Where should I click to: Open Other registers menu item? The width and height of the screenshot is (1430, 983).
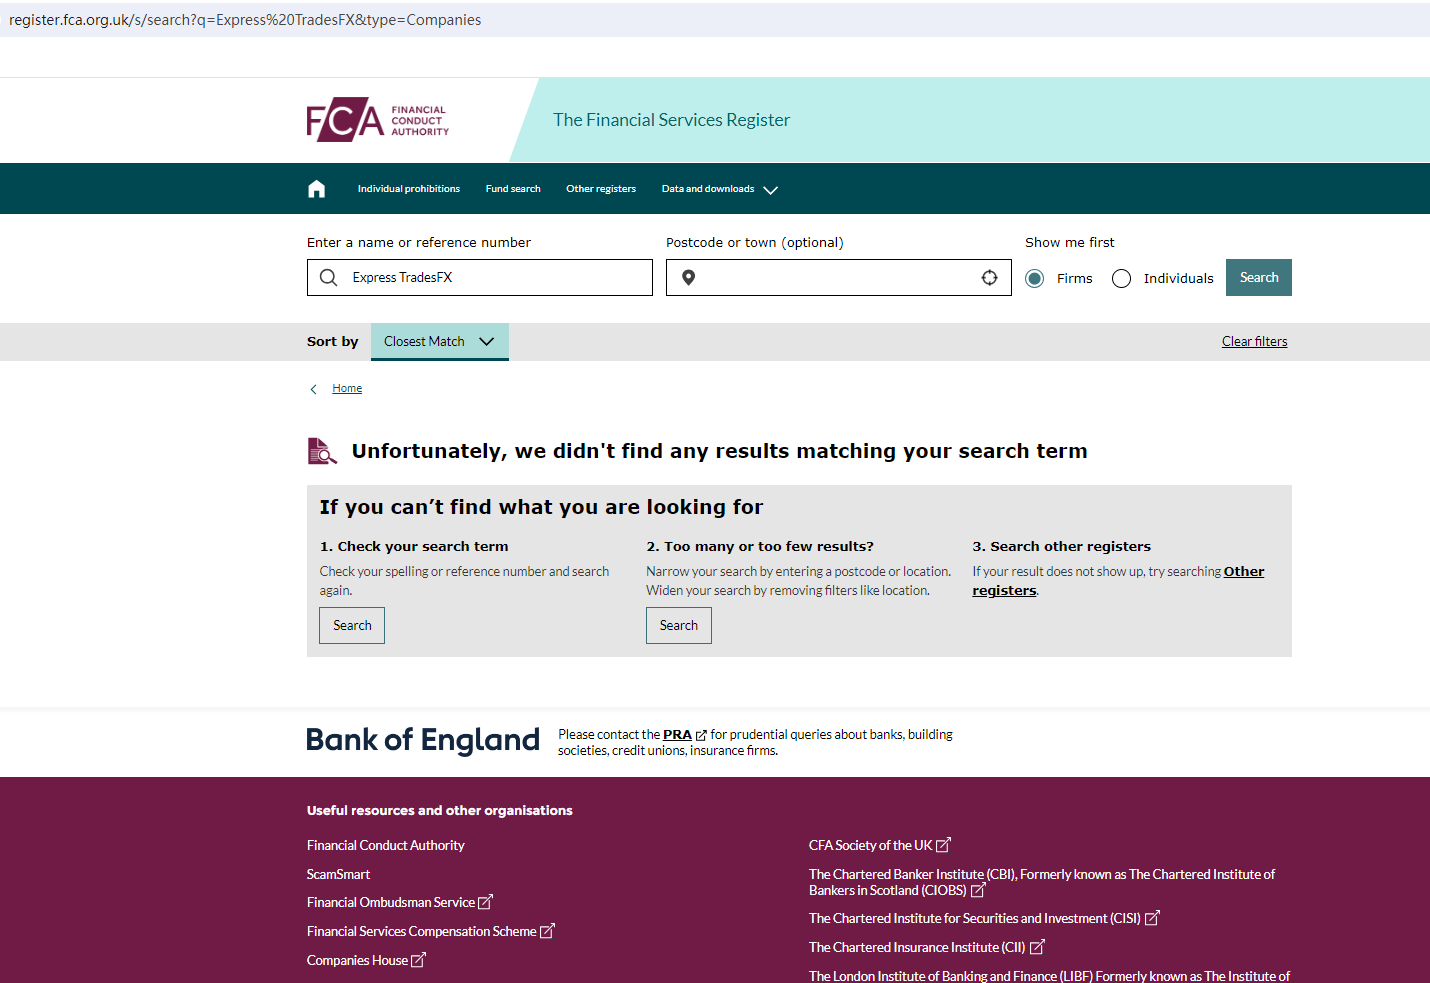click(601, 189)
